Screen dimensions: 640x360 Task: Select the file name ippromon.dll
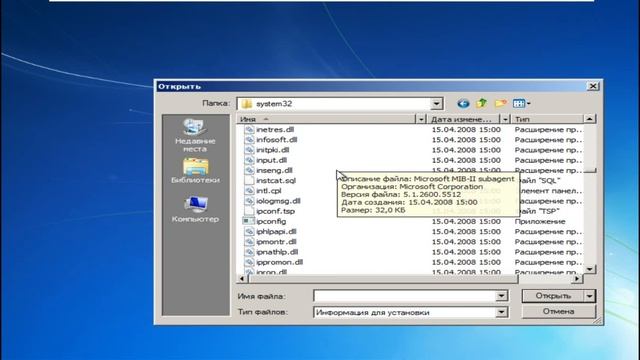(x=280, y=262)
